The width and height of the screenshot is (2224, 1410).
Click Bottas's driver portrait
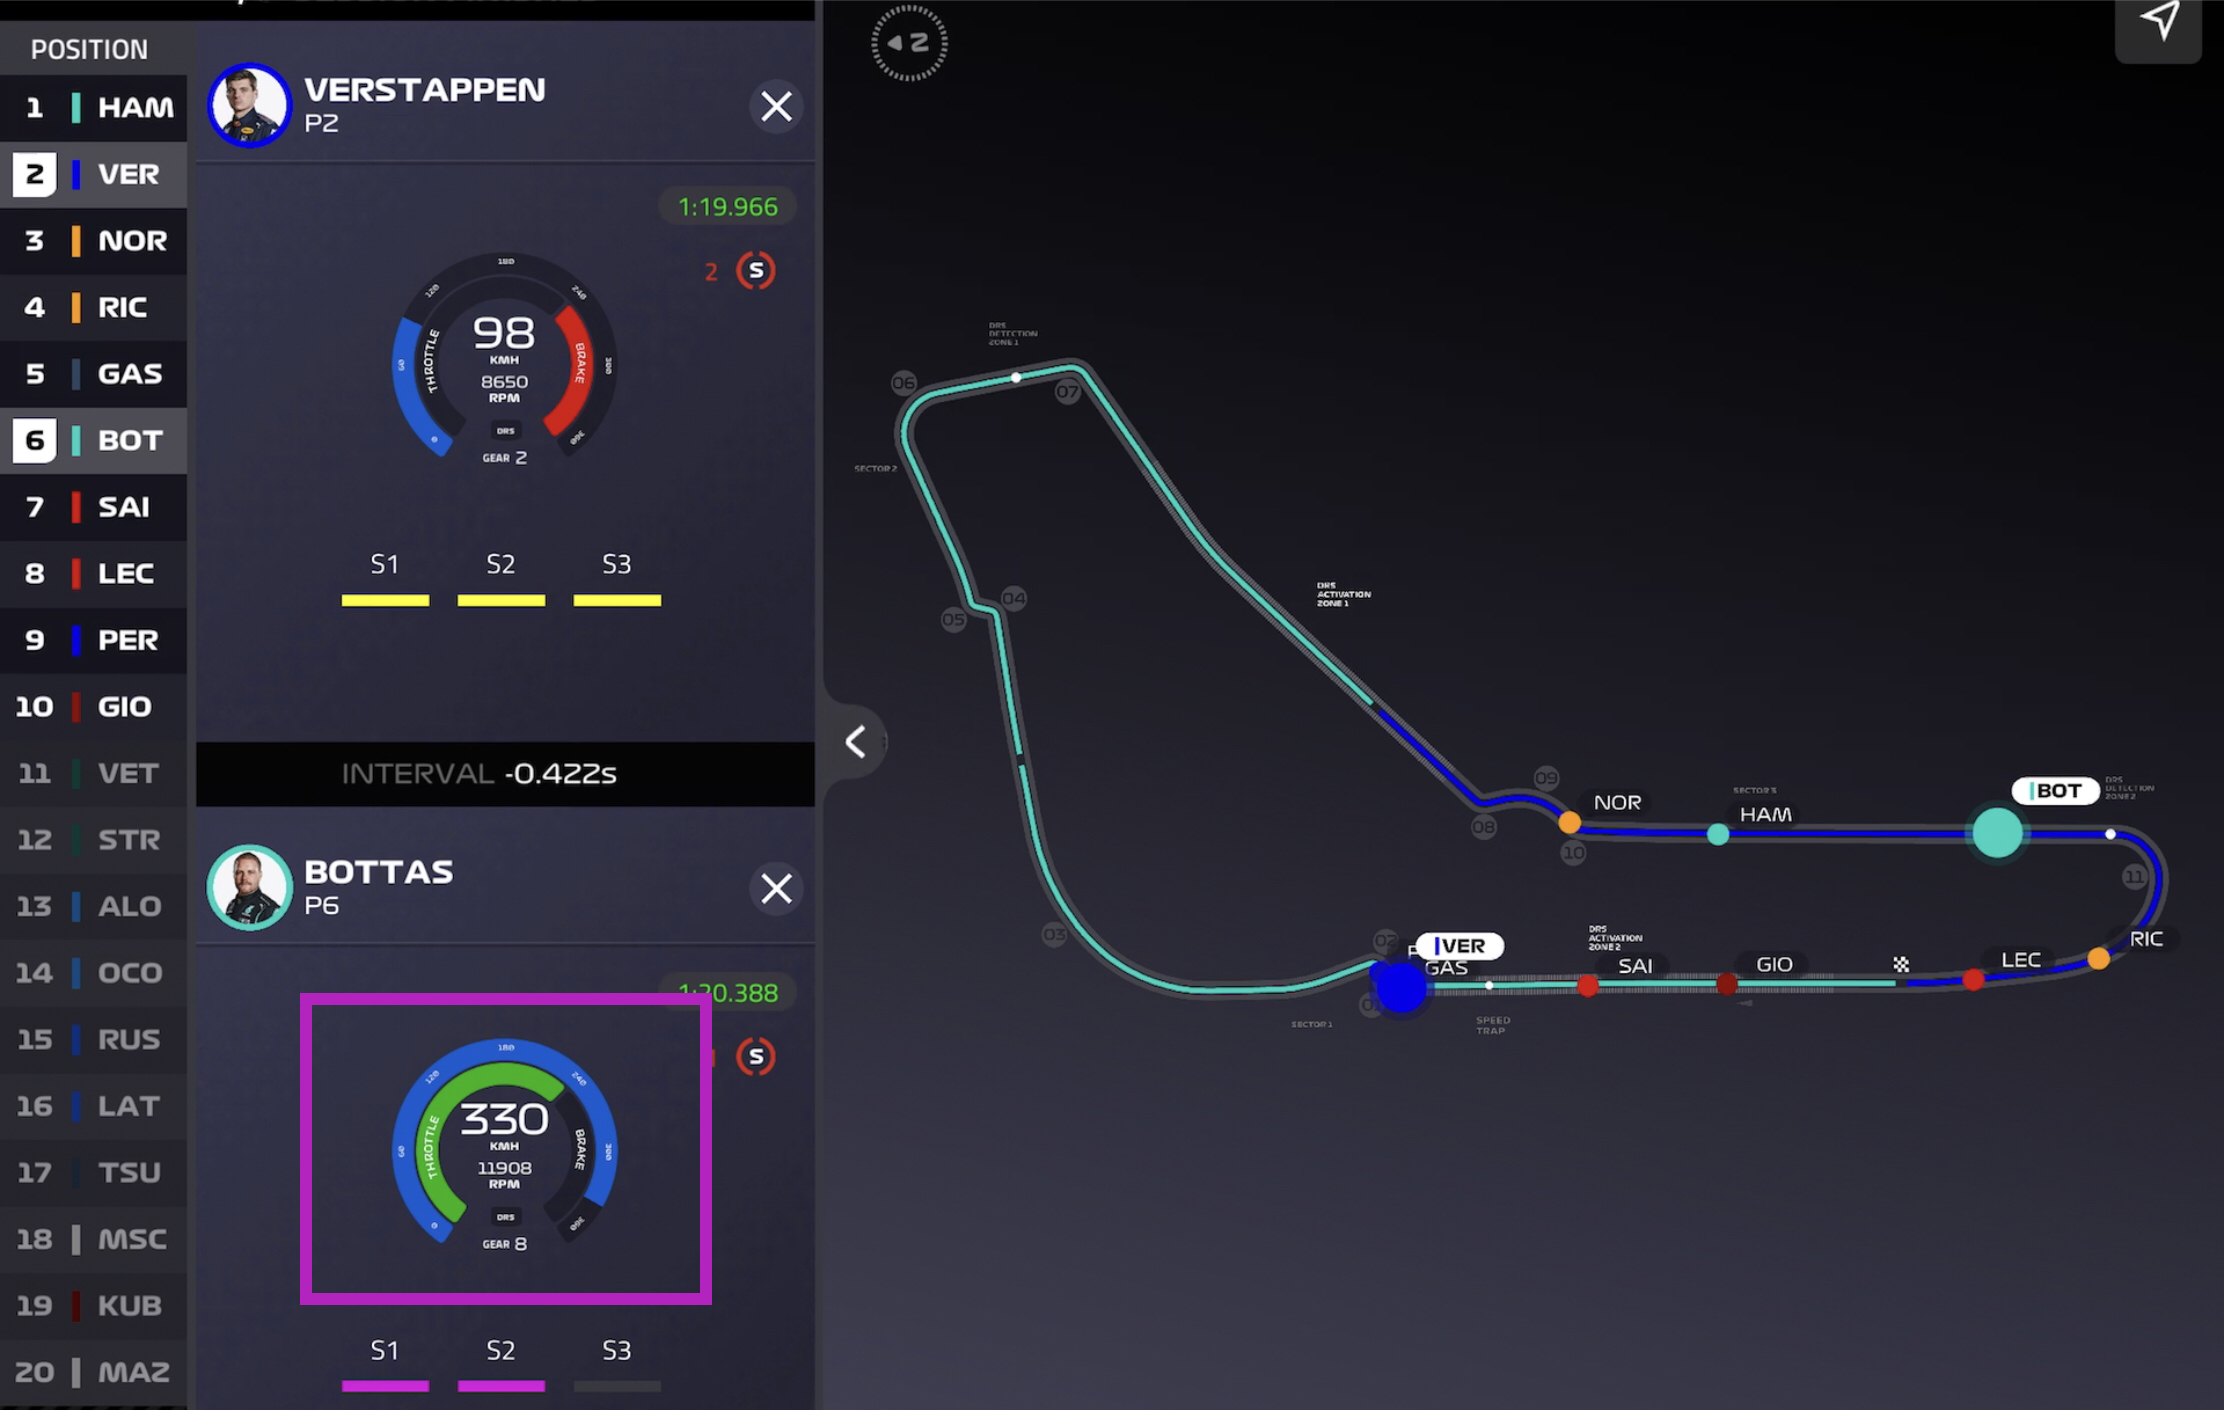tap(249, 888)
